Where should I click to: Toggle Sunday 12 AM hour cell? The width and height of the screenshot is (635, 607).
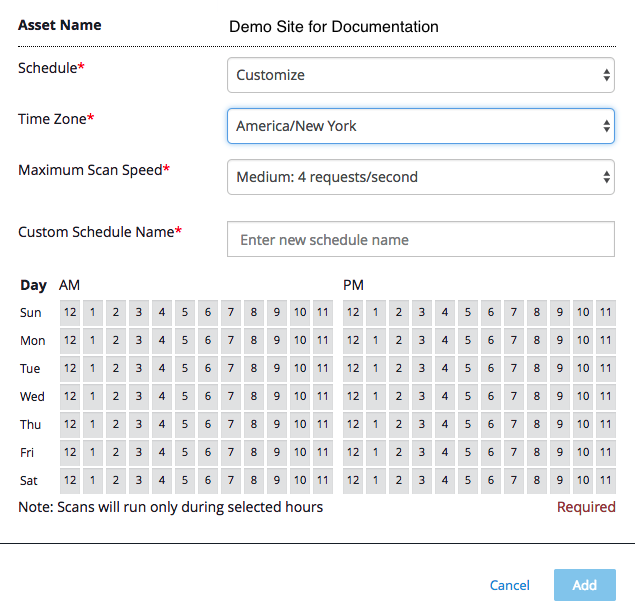[x=70, y=313]
